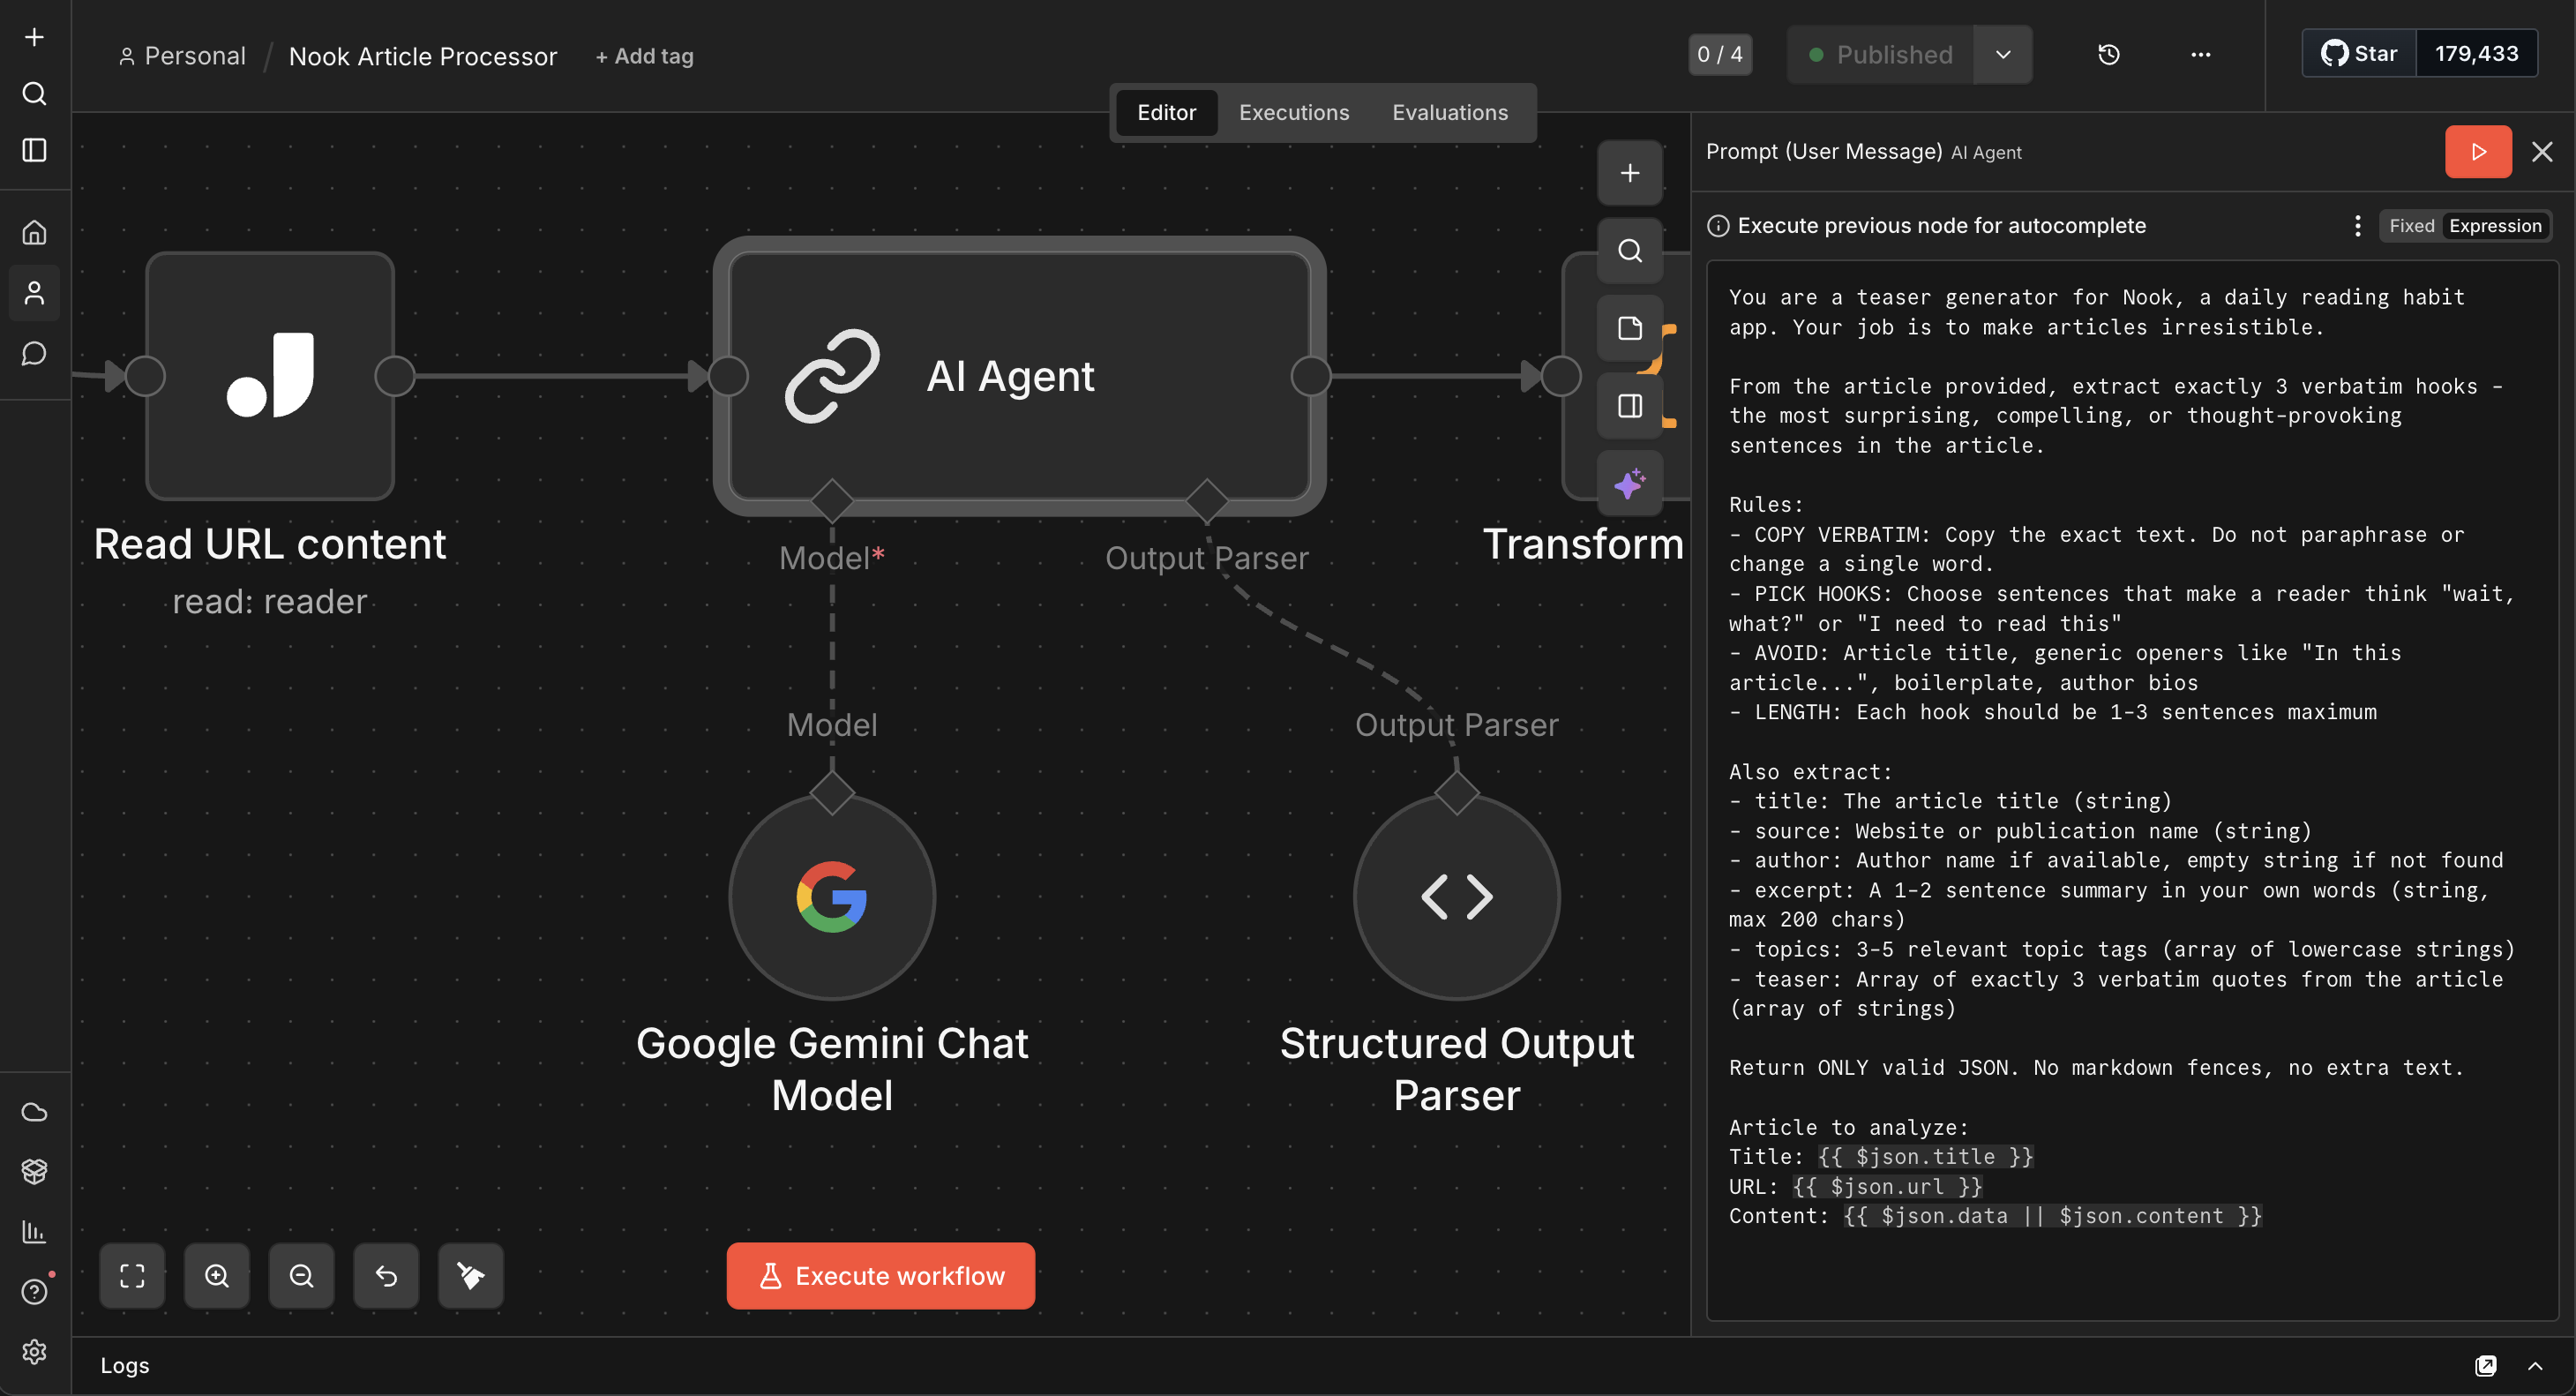Toggle the left sidebar panel icon
Viewport: 2576px width, 1396px height.
[35, 150]
